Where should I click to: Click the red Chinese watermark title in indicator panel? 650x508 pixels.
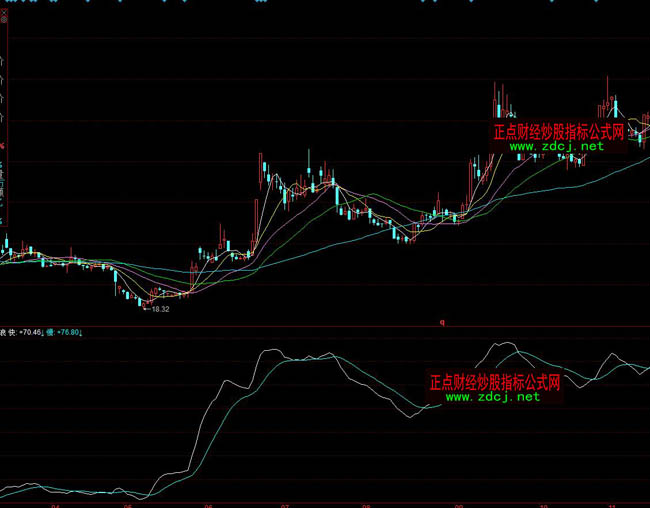point(493,381)
